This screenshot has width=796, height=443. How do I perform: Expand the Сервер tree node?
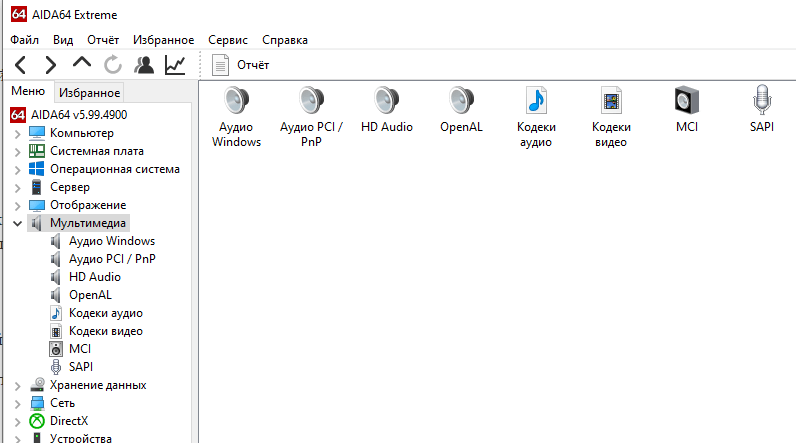(18, 188)
